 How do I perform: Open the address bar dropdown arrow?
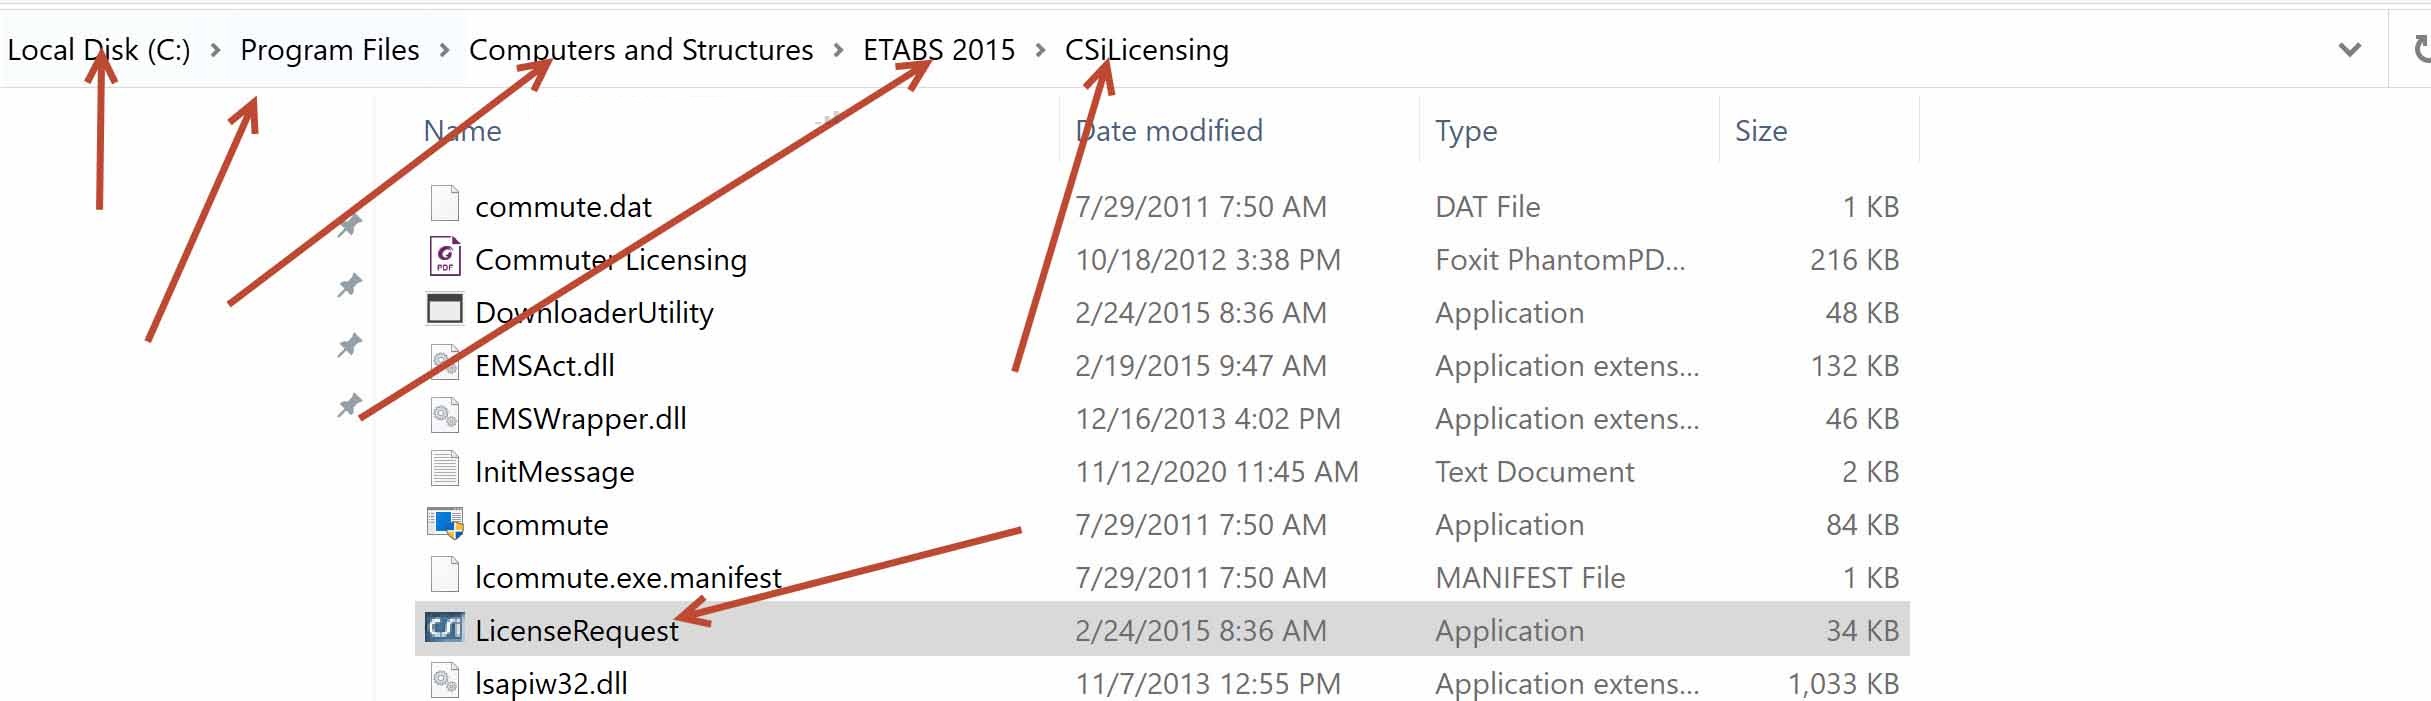point(2350,48)
